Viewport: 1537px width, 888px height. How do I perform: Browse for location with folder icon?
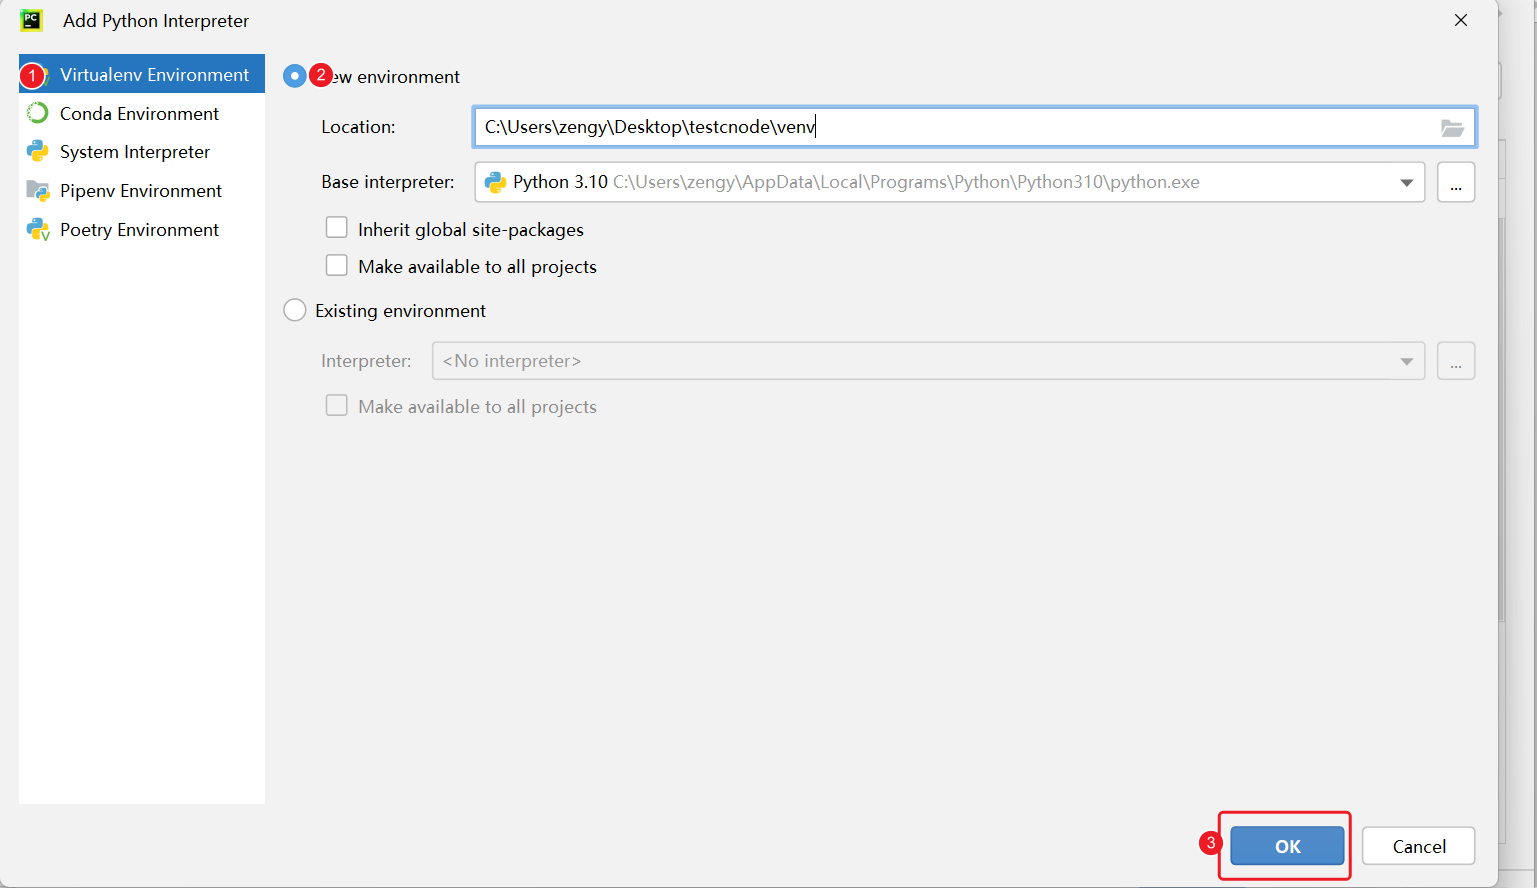coord(1452,127)
